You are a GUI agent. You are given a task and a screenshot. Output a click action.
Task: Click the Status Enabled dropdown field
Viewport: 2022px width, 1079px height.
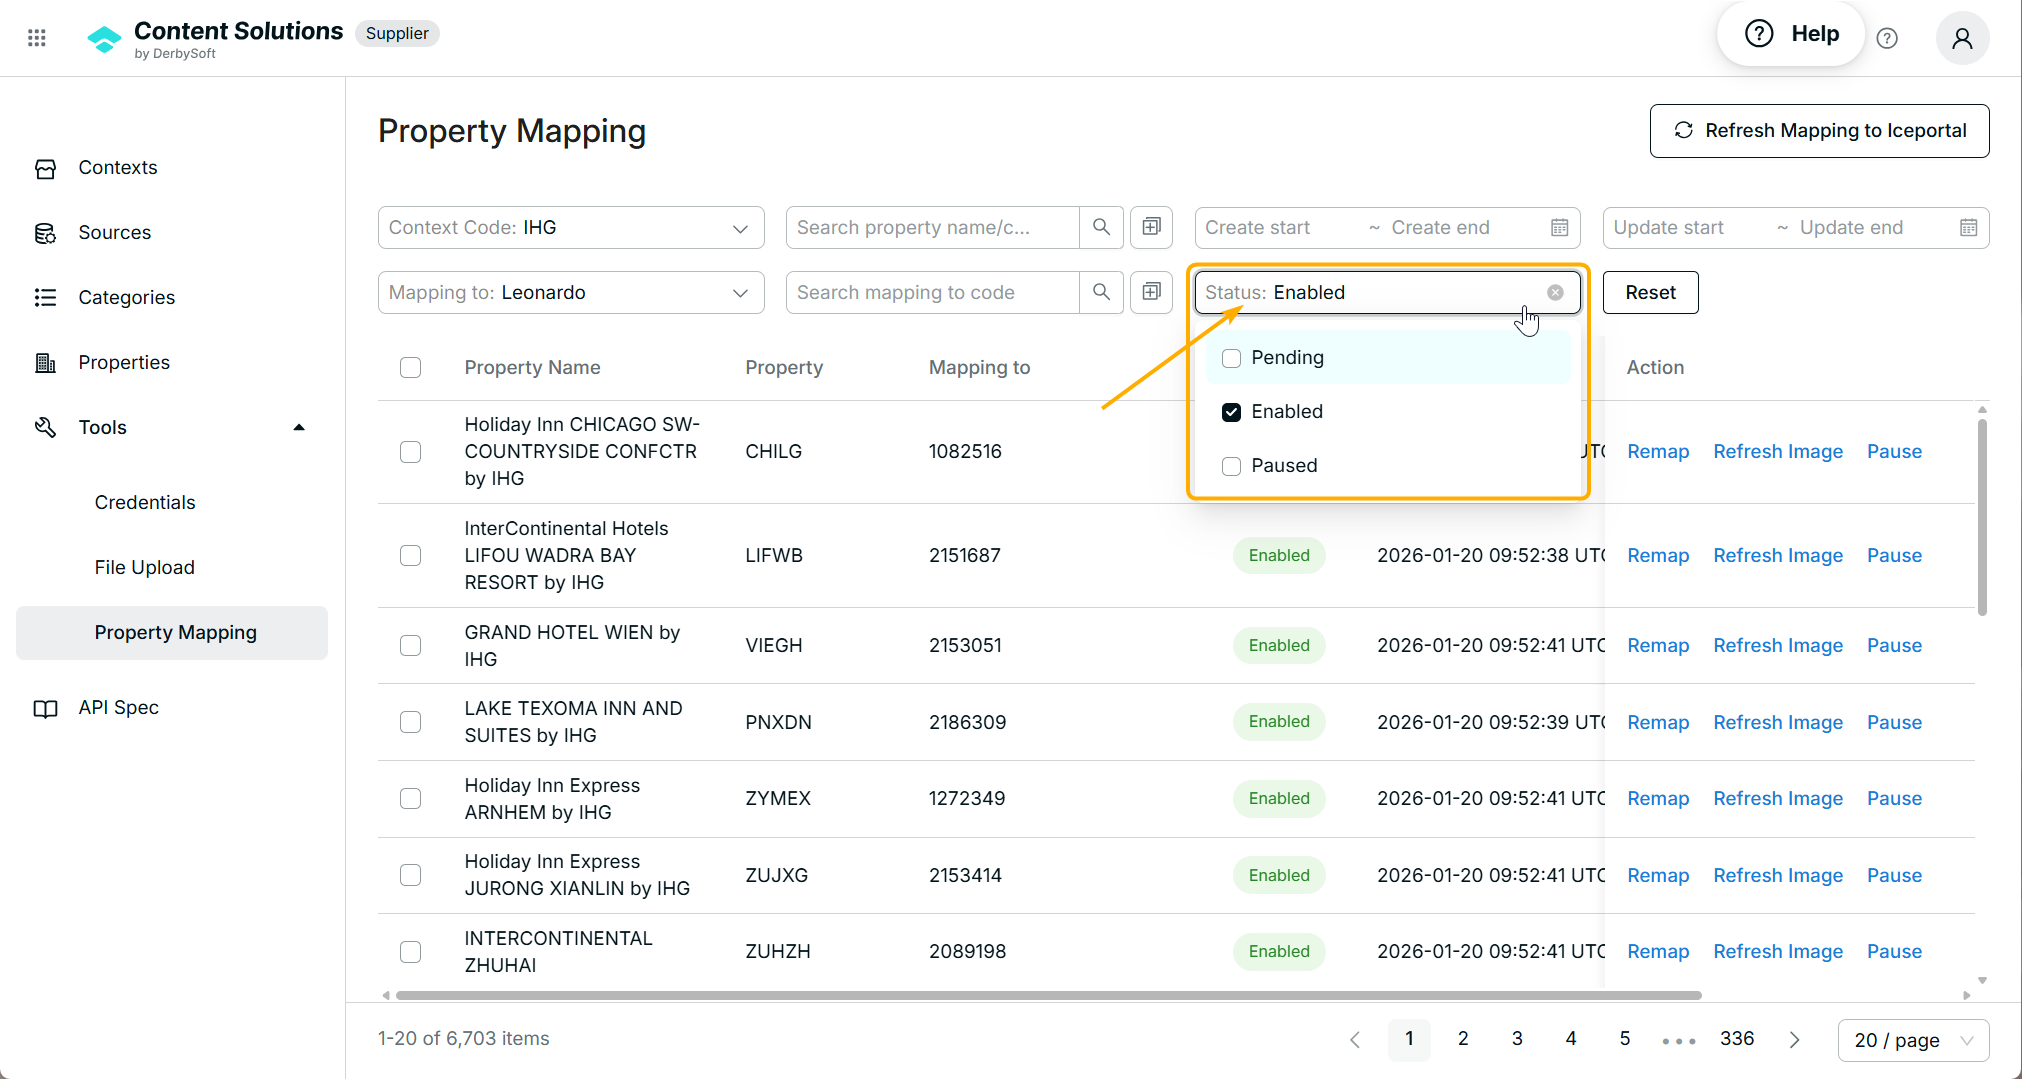click(x=1387, y=292)
